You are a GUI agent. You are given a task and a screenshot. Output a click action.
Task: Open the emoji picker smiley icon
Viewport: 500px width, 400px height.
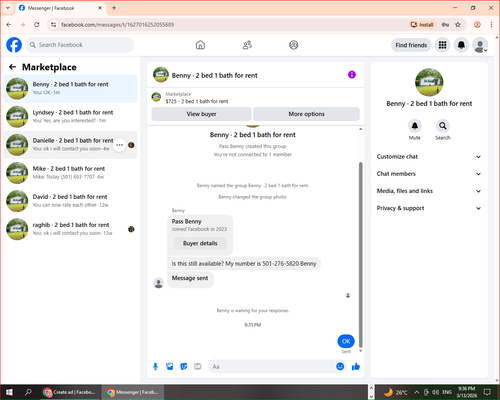click(x=340, y=367)
